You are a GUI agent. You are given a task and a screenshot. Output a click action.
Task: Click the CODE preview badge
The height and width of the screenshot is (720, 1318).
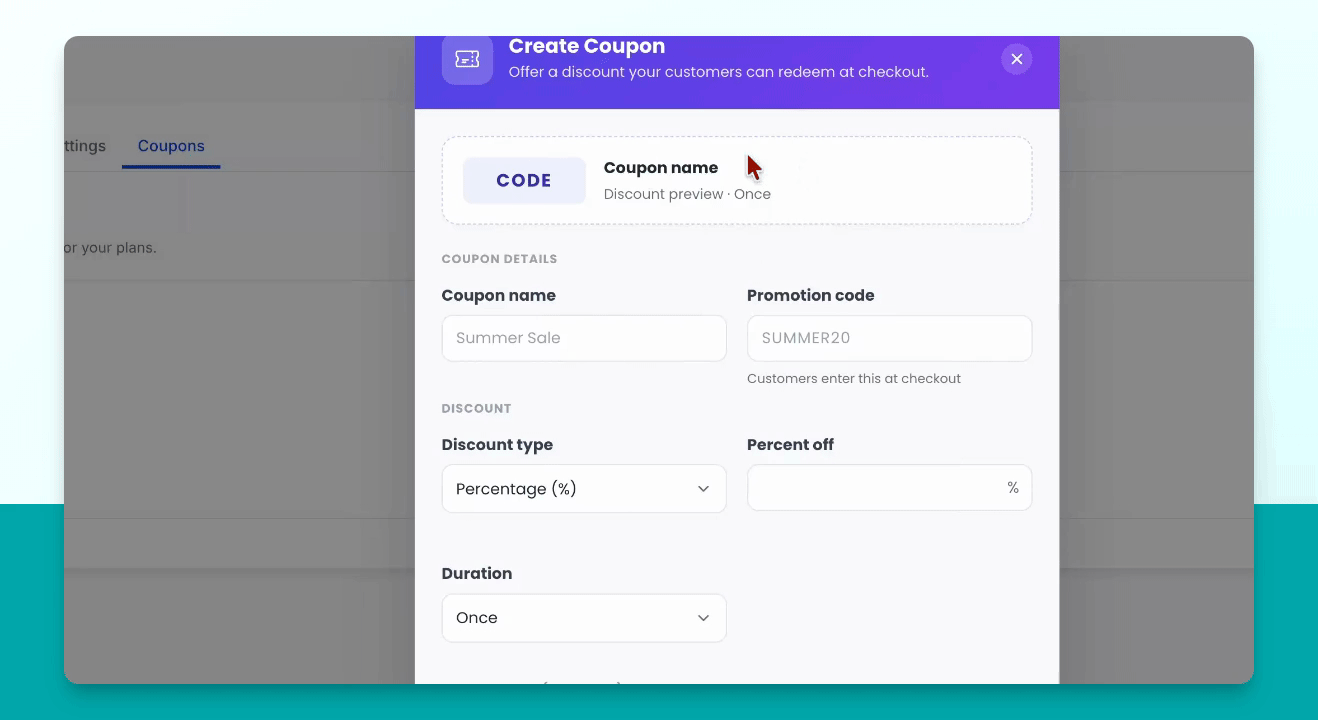[524, 181]
